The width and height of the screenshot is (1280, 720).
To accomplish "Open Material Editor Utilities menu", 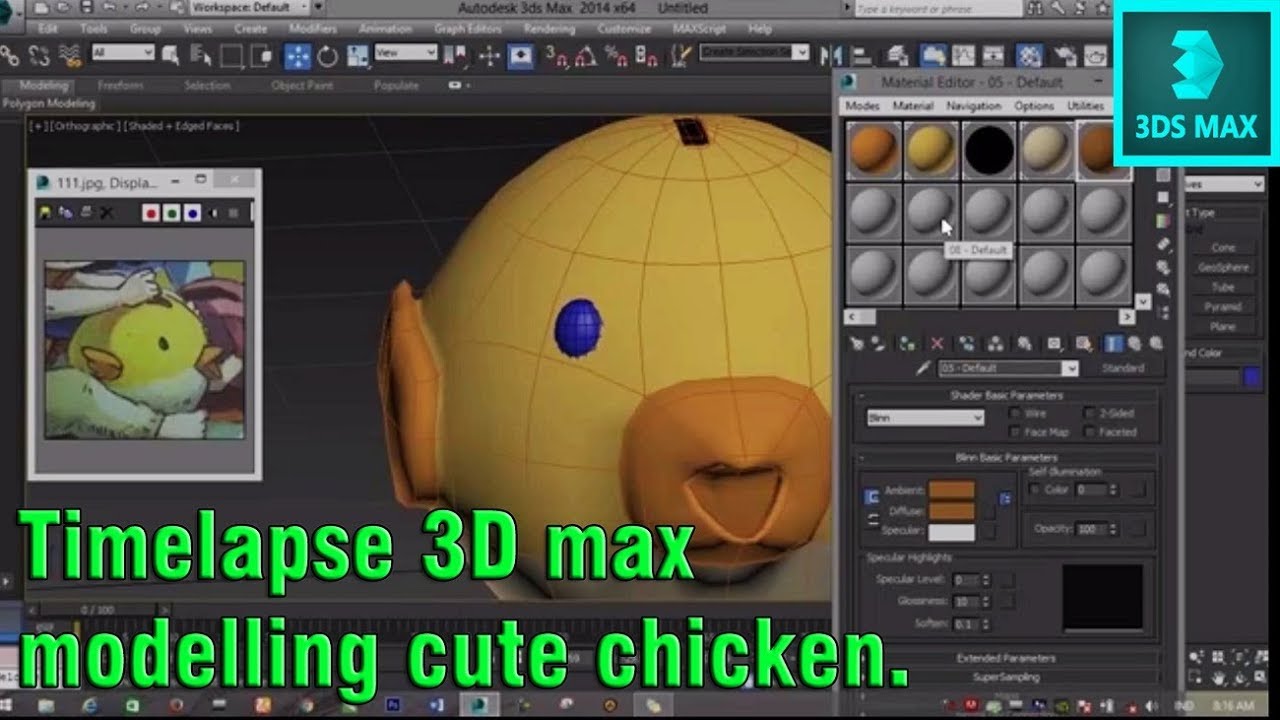I will coord(1086,106).
